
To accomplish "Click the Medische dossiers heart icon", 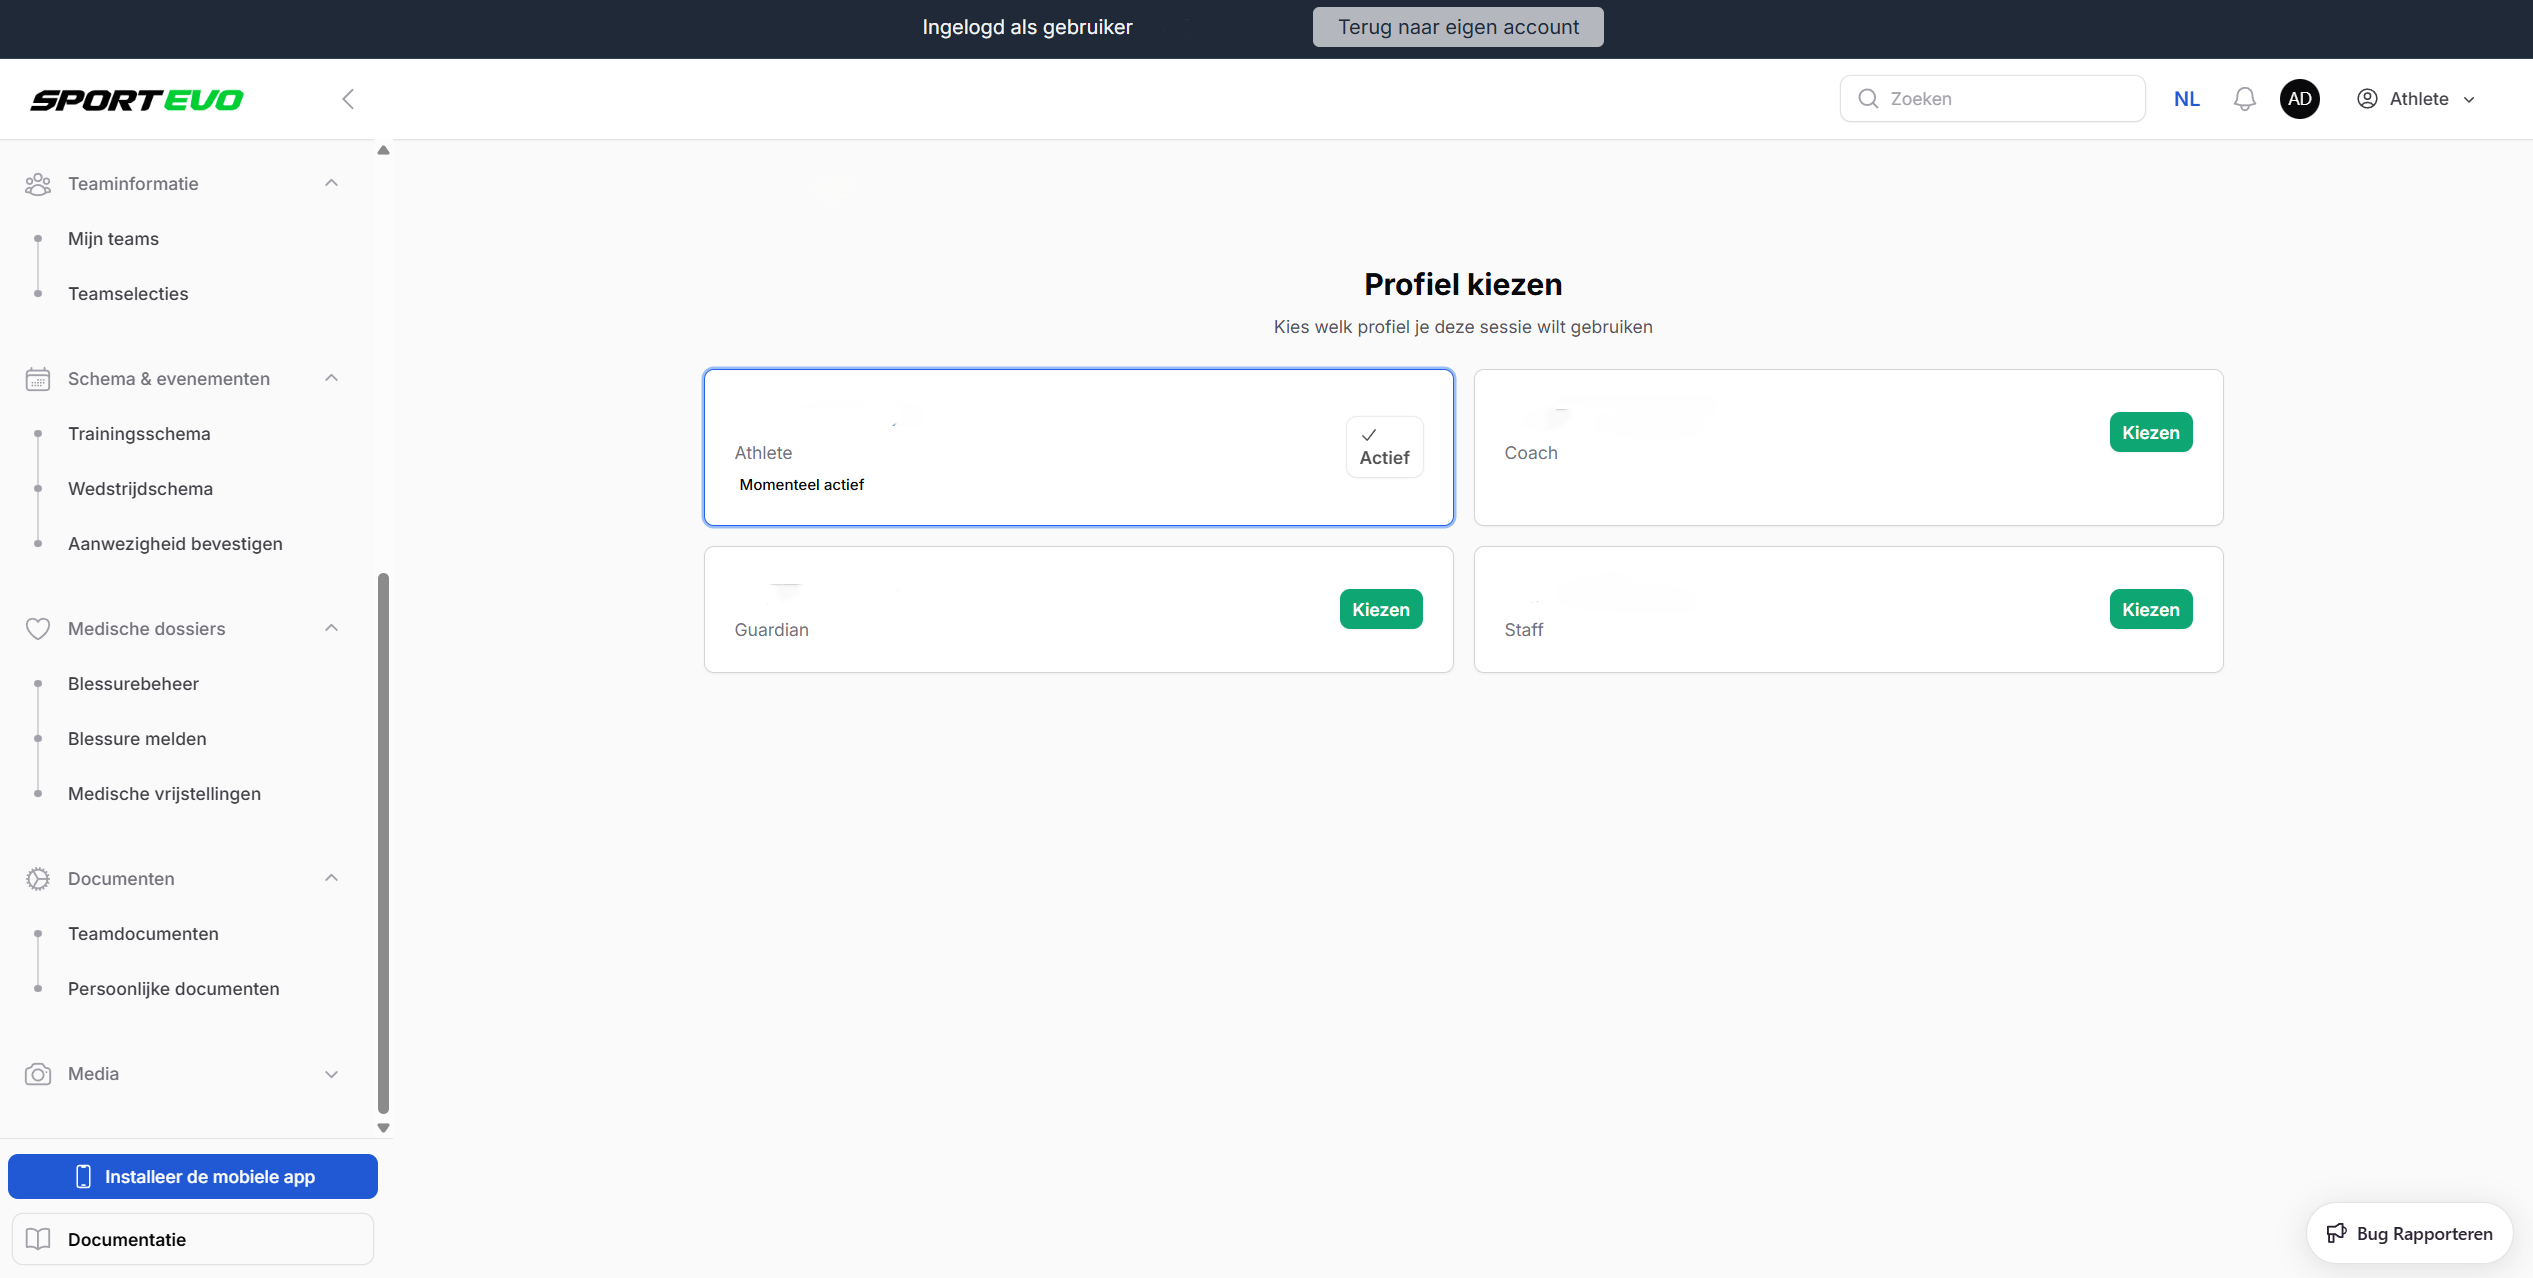I will [x=38, y=629].
